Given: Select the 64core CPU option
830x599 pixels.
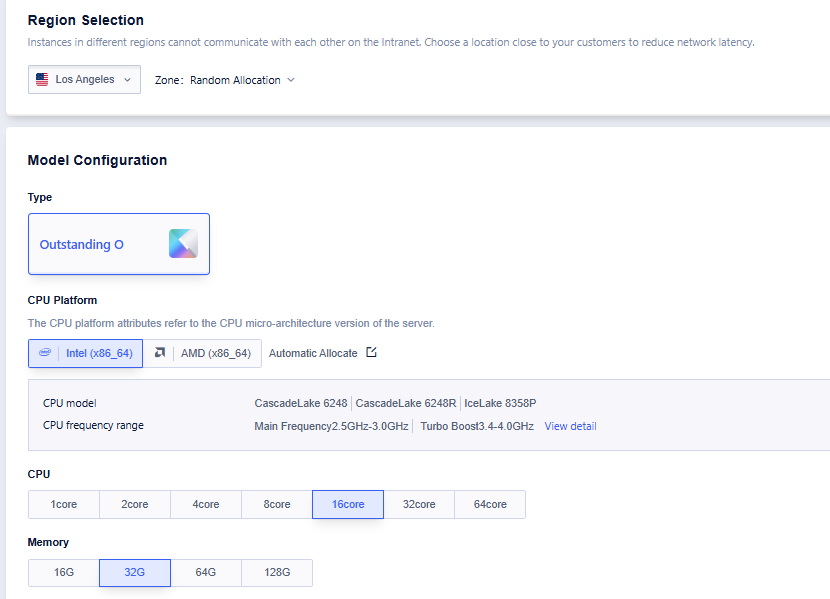Looking at the screenshot, I should click(490, 504).
